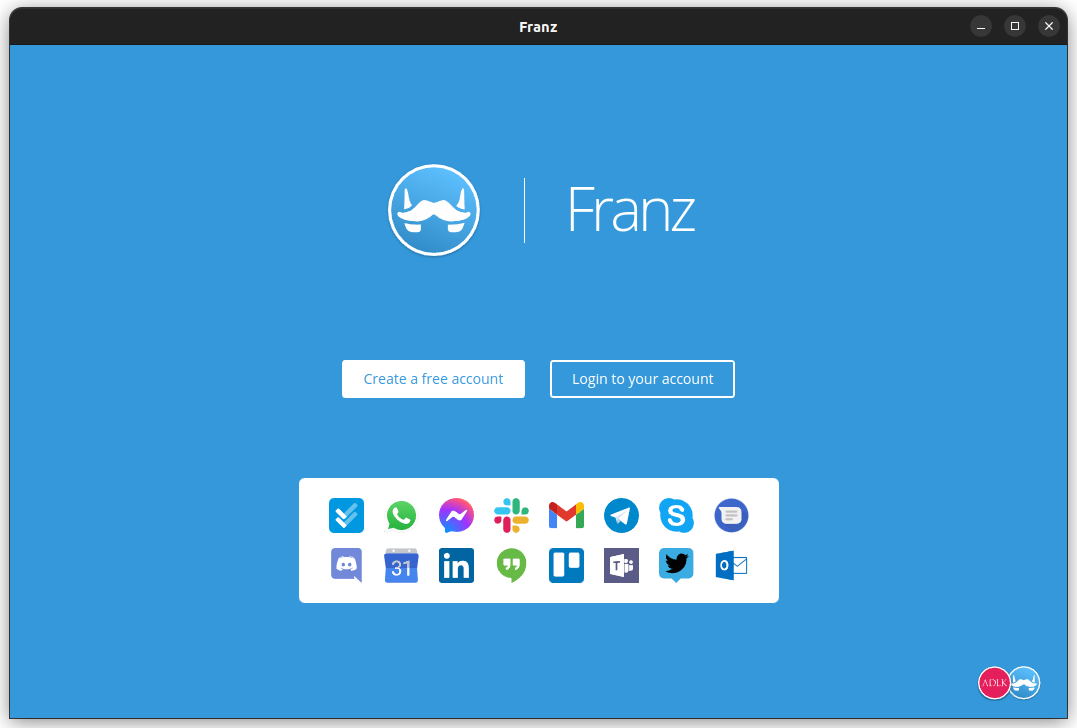Viewport: 1077px width, 728px height.
Task: Select the Skype service icon
Action: (x=676, y=515)
